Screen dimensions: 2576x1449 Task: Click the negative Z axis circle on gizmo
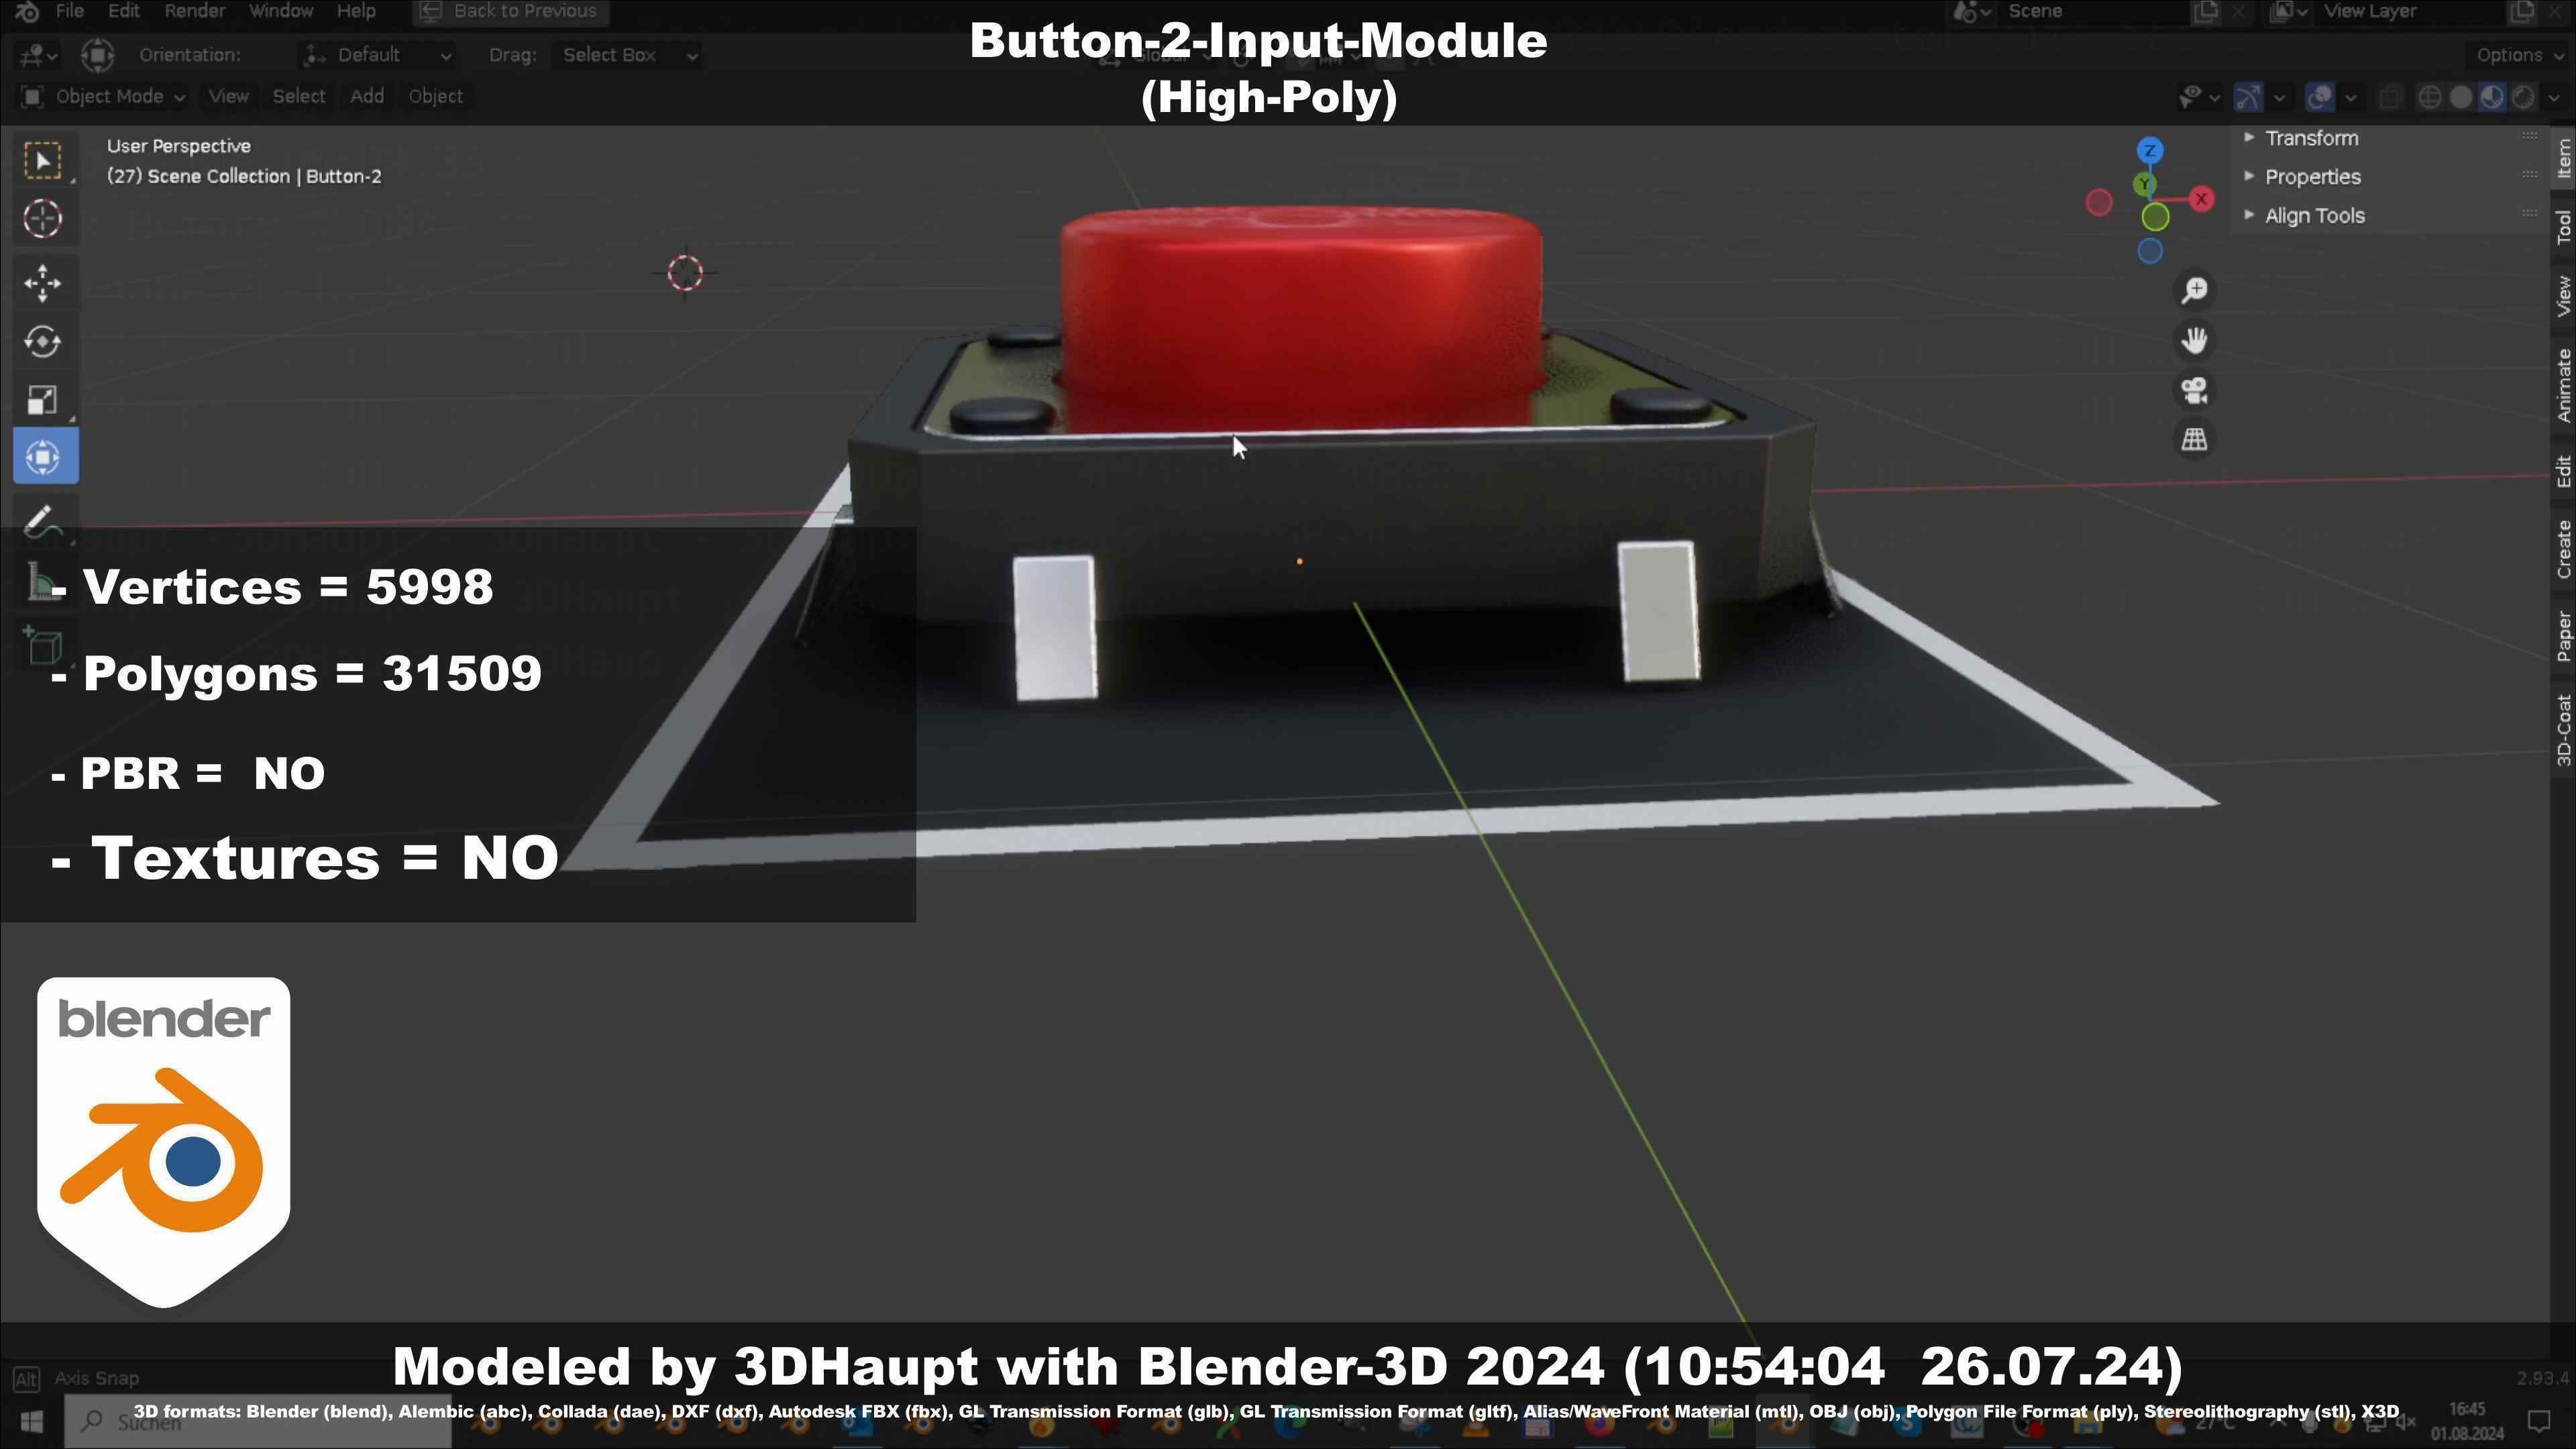click(2150, 251)
